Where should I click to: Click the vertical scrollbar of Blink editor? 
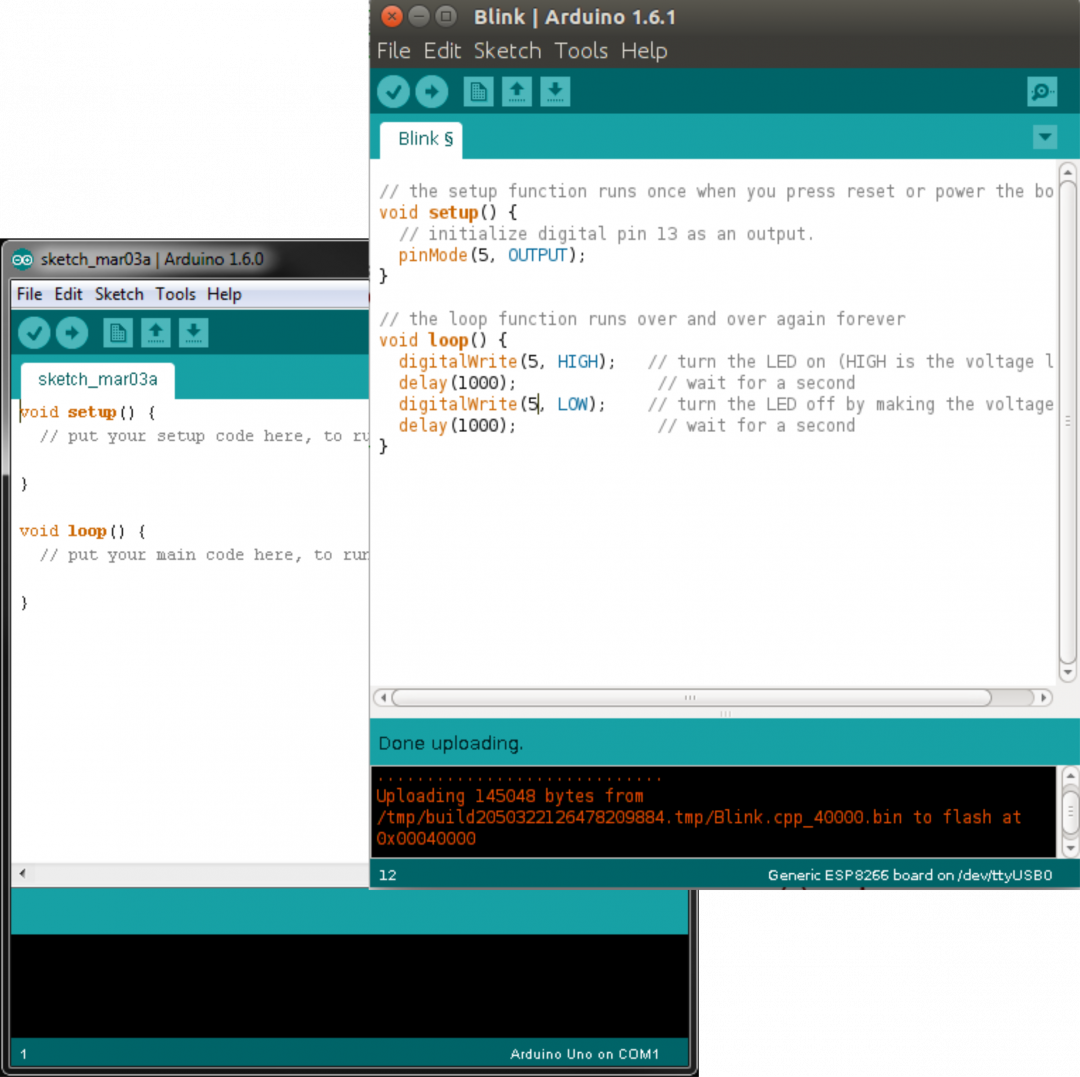[1067, 420]
